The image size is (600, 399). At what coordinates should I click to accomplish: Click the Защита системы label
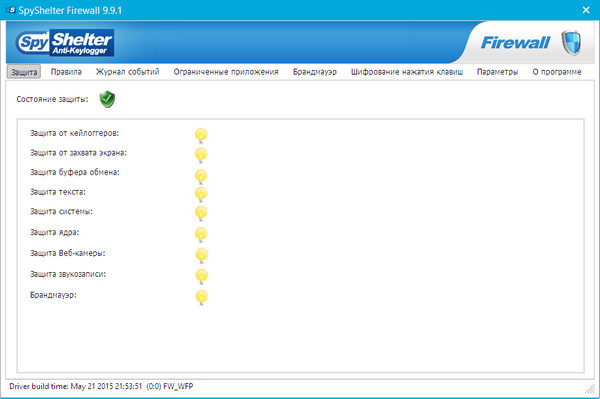(61, 212)
